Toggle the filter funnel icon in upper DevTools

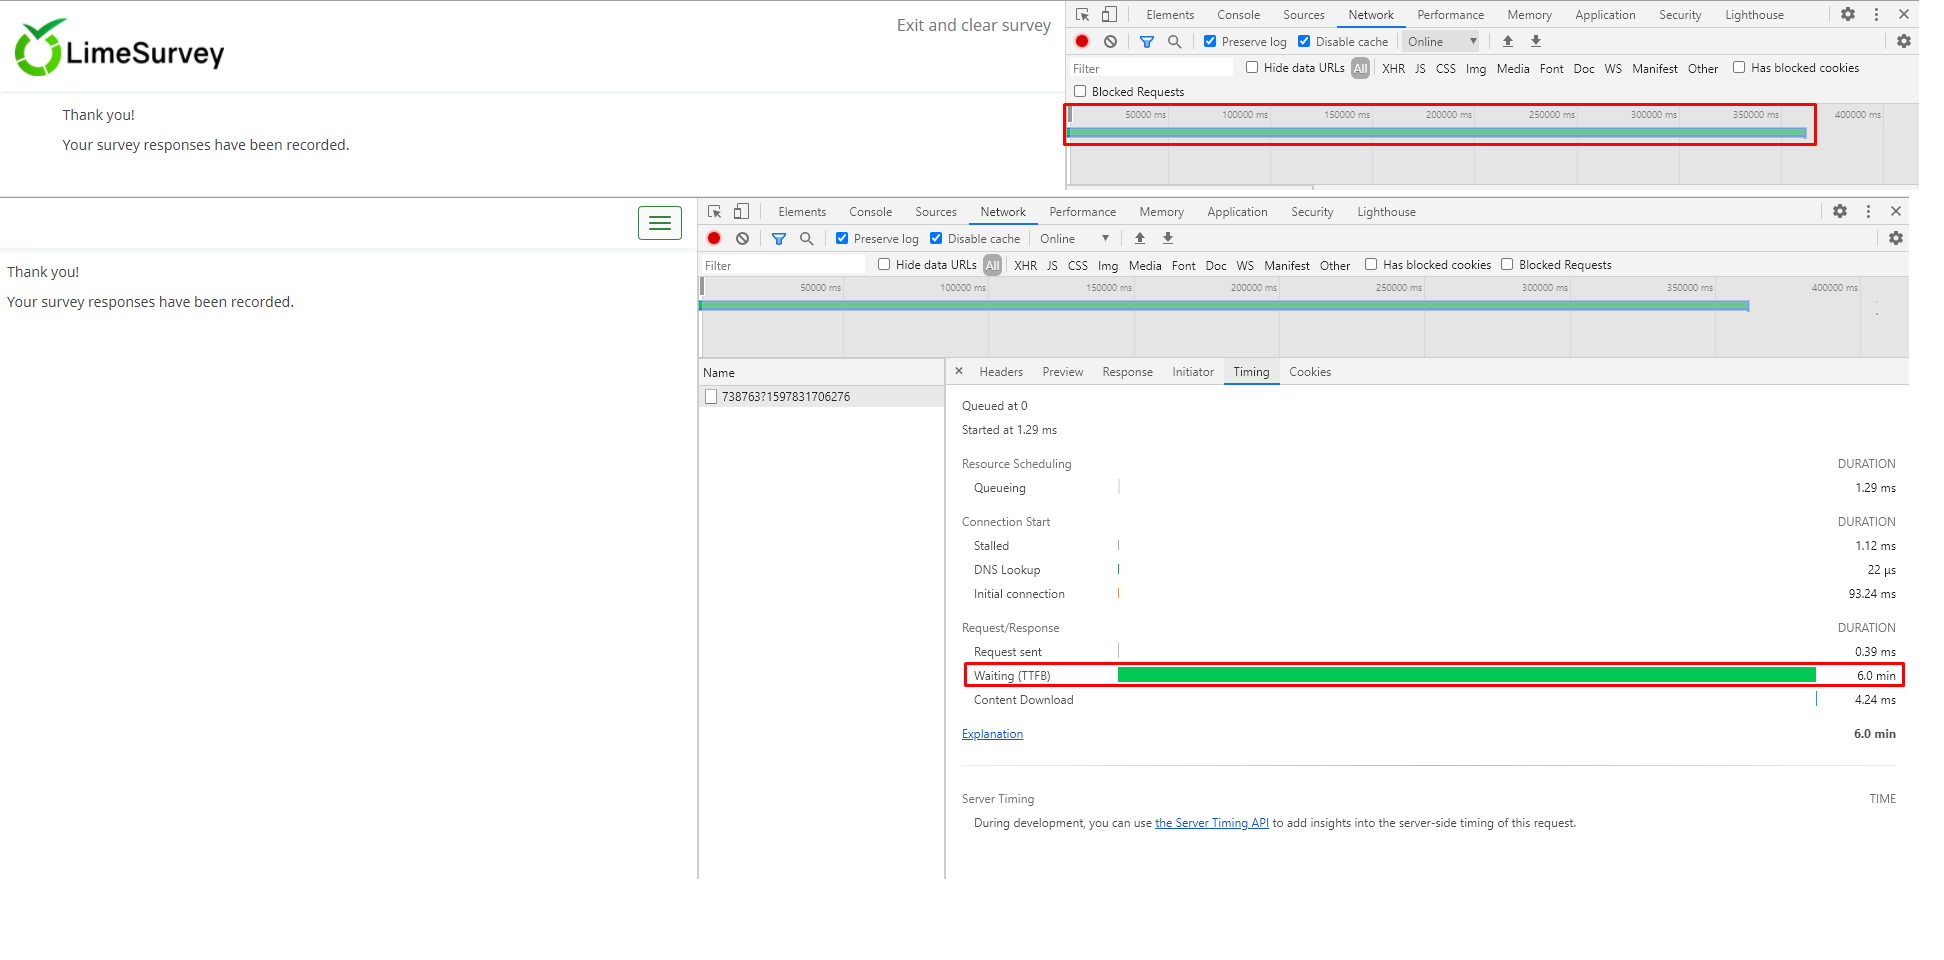tap(1147, 41)
